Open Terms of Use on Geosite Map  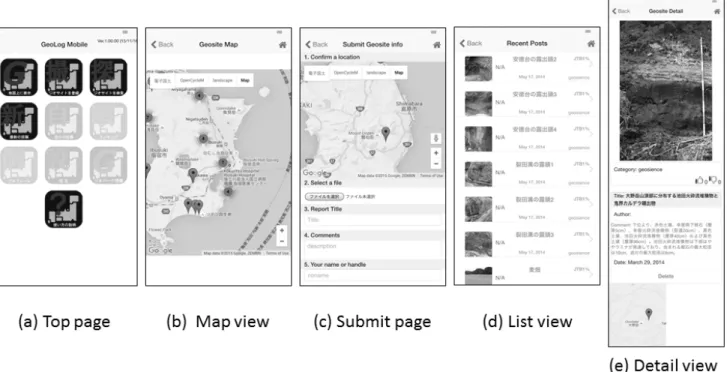click(x=277, y=253)
